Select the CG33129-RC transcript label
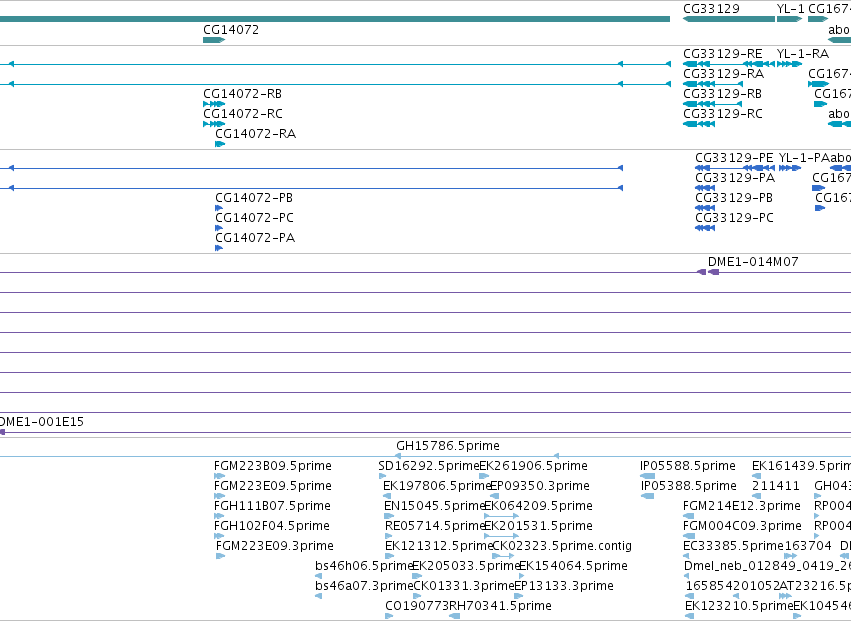Viewport: 851px width, 621px height. click(x=722, y=114)
